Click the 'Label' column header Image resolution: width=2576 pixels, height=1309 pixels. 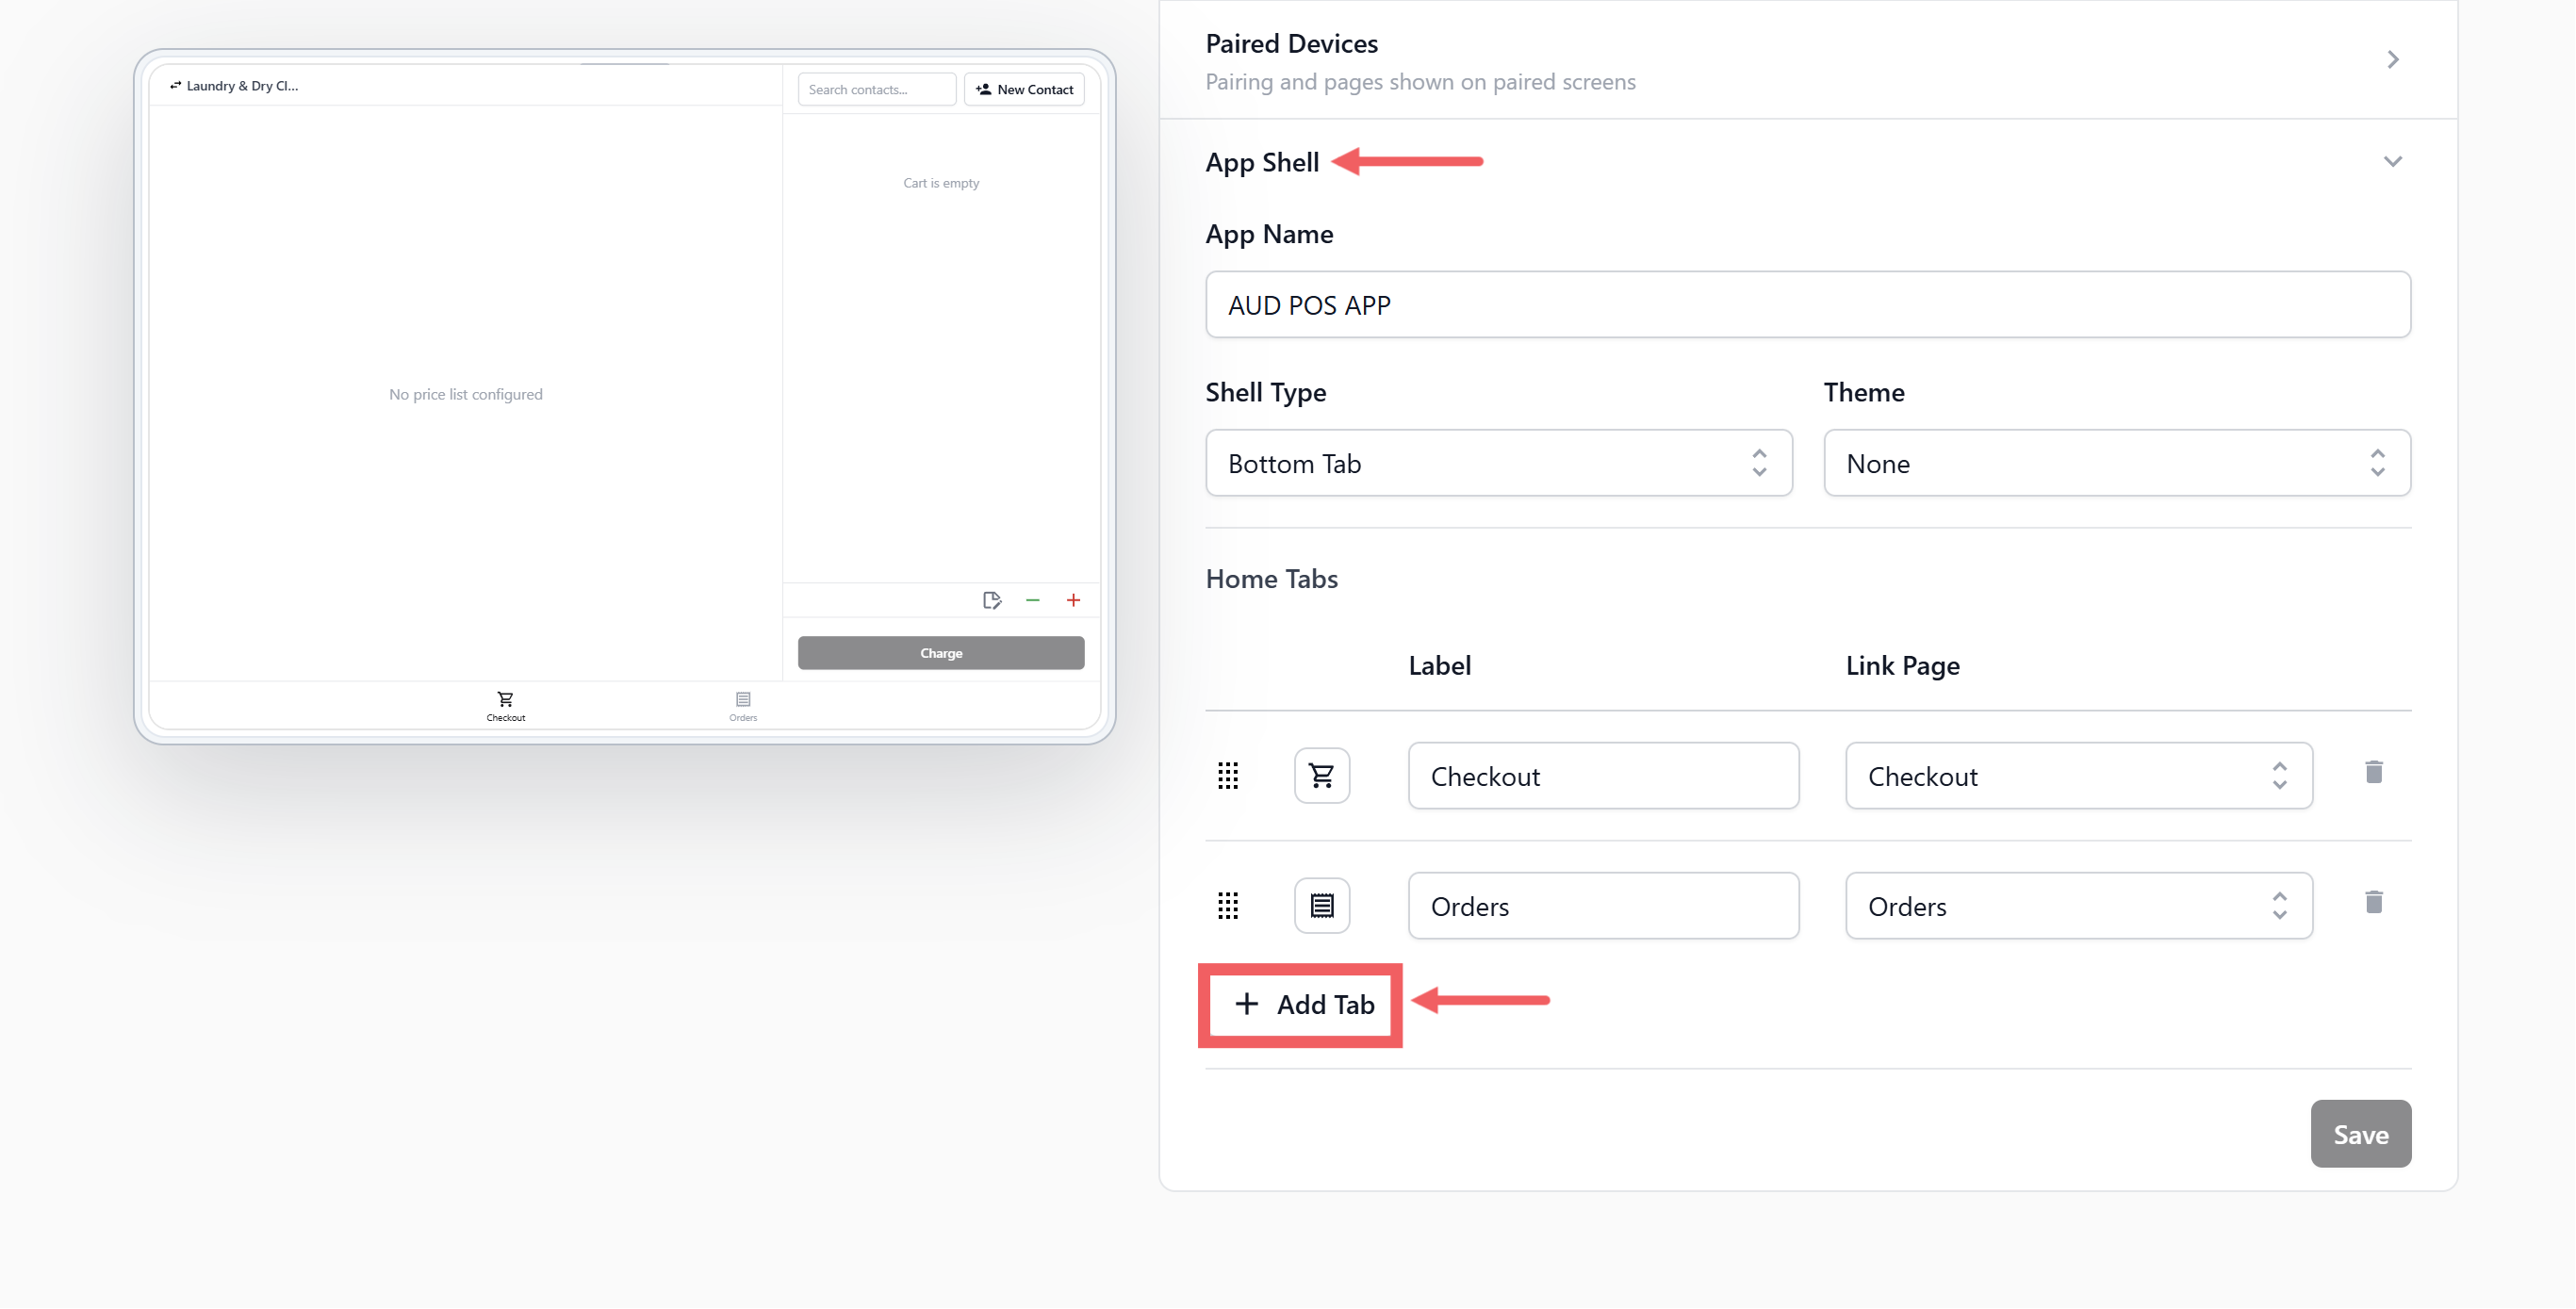[x=1439, y=665]
